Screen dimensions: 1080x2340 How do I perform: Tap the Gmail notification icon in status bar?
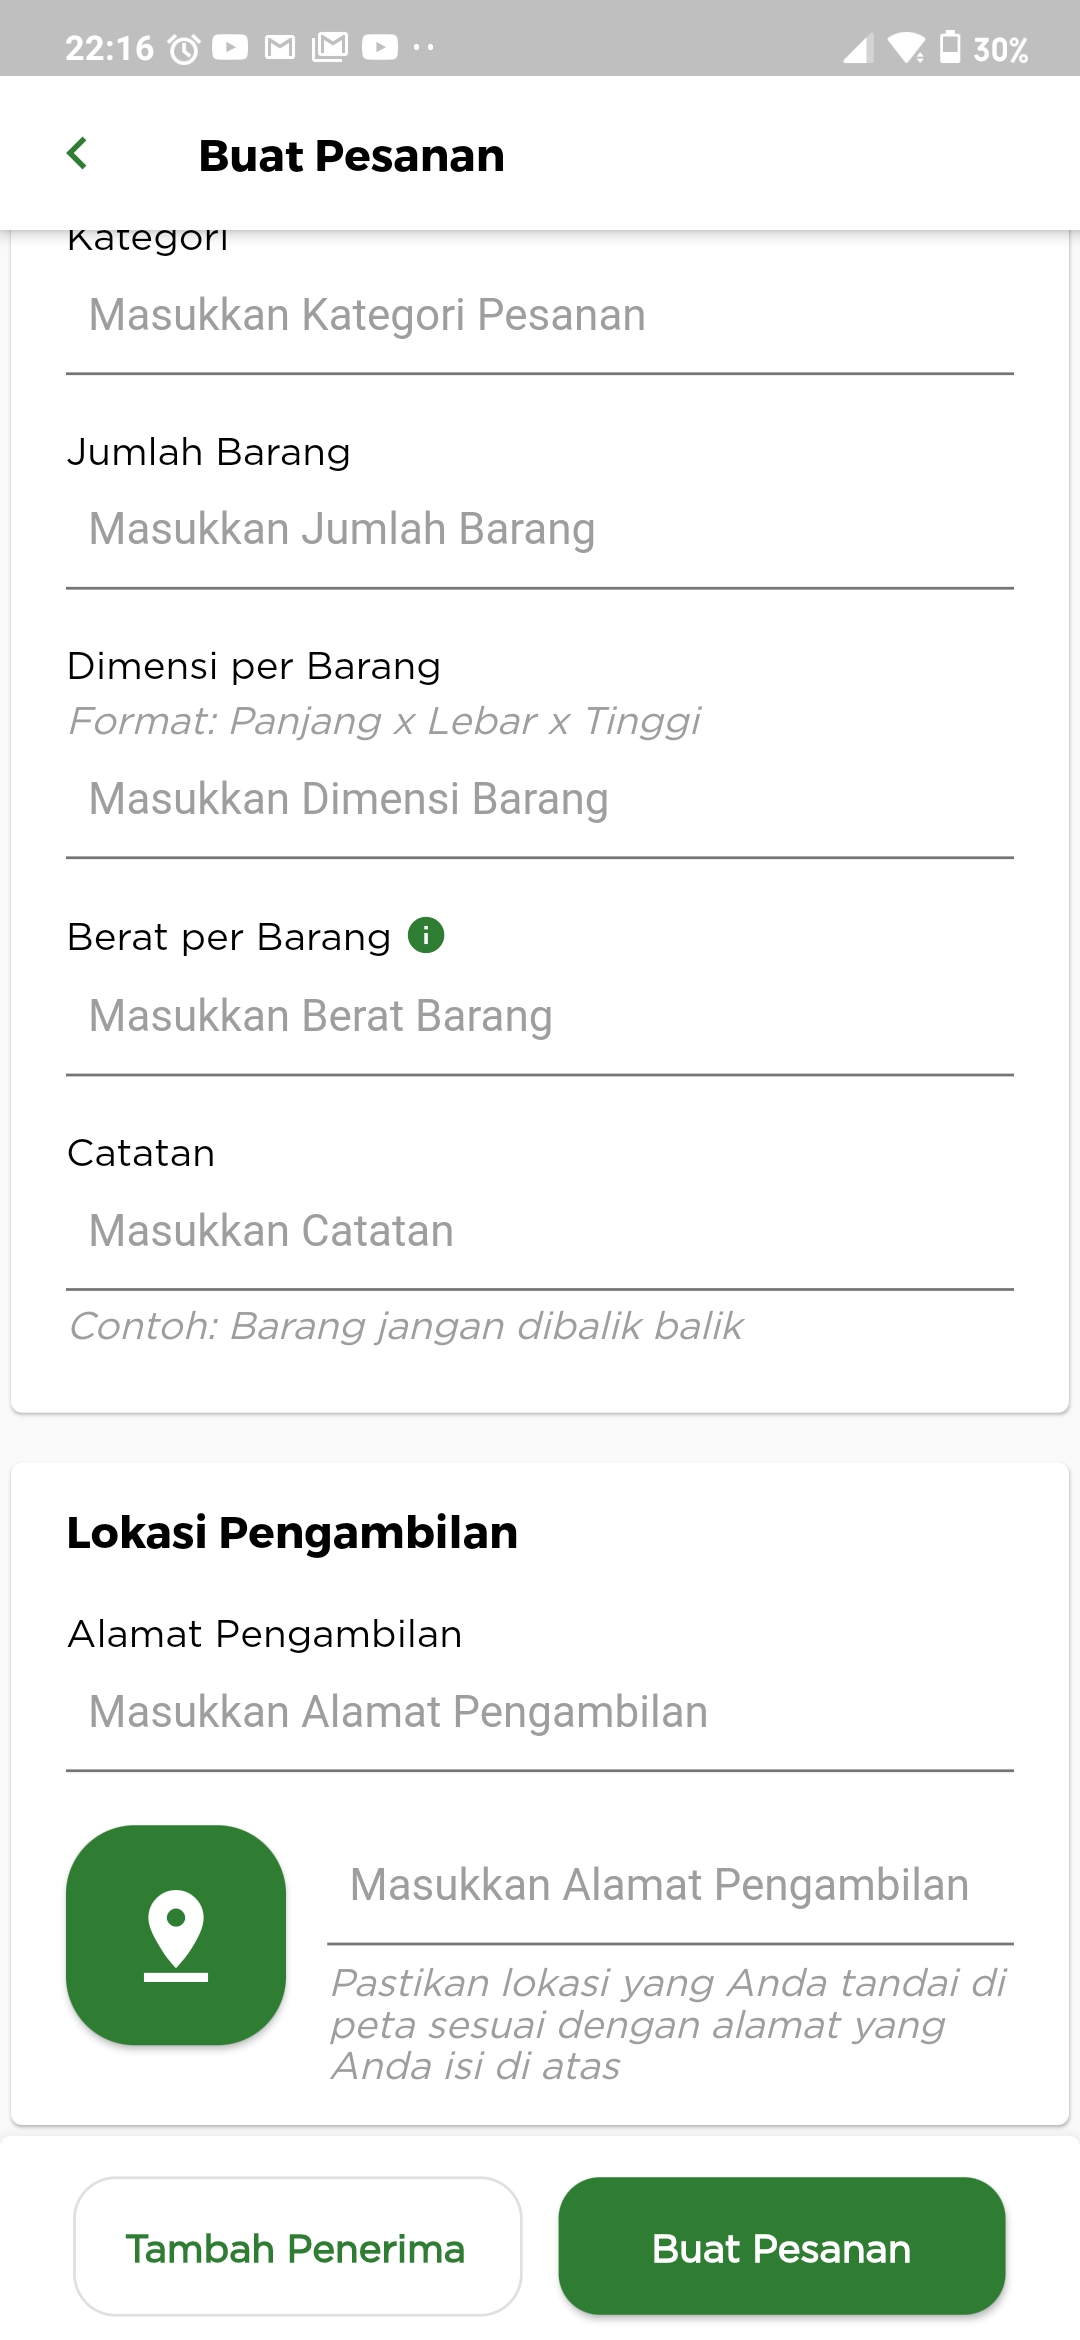(x=280, y=47)
